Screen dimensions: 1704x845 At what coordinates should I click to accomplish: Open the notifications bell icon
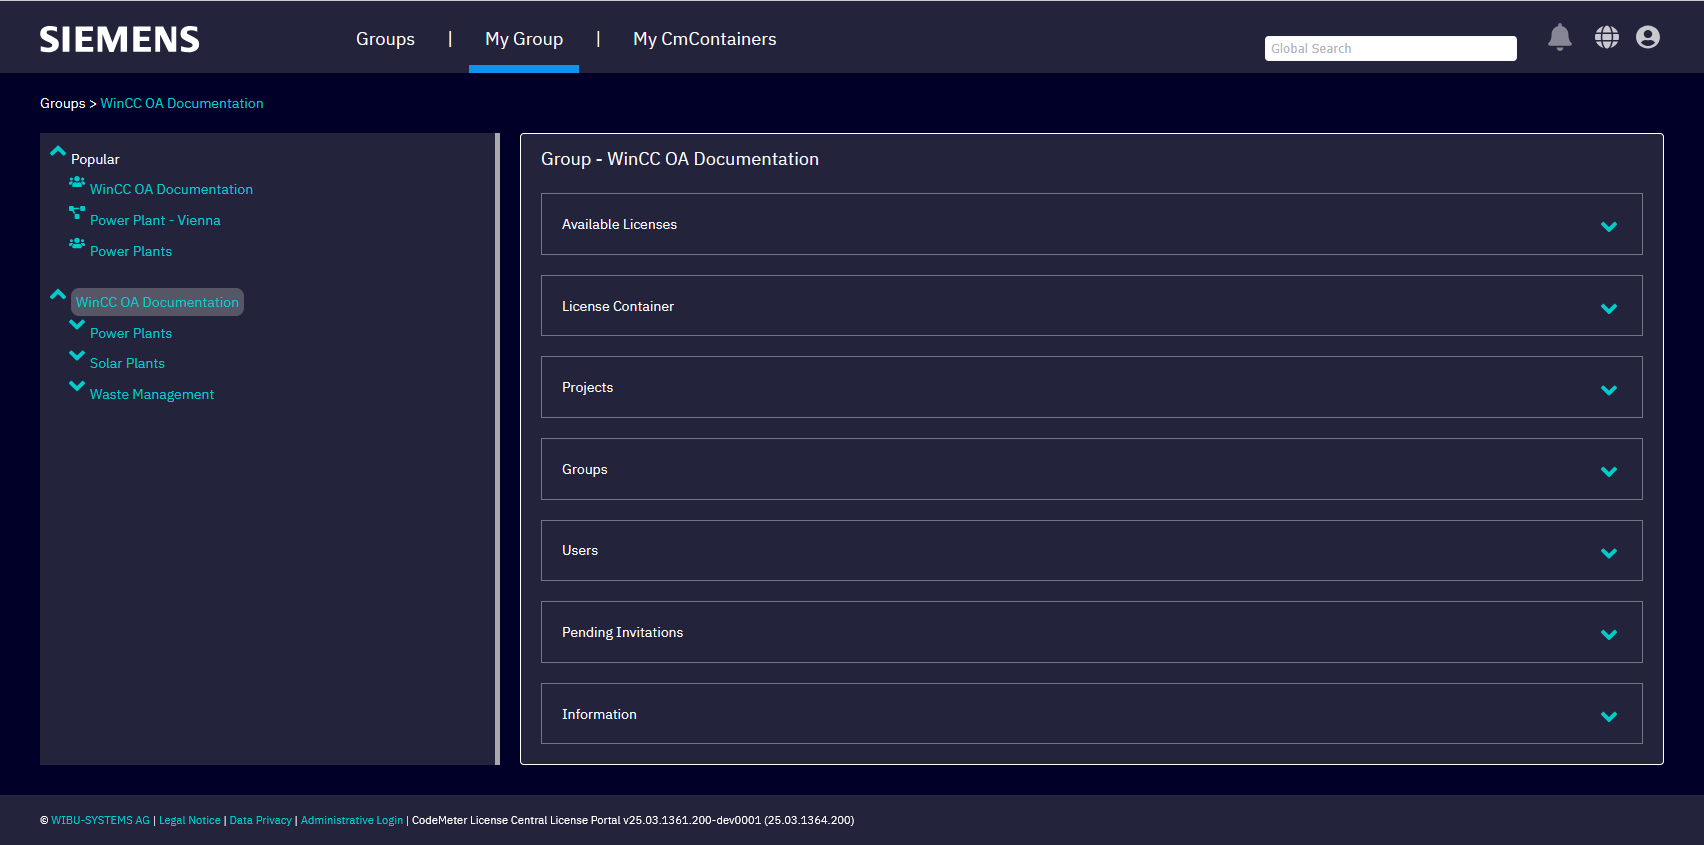1559,37
